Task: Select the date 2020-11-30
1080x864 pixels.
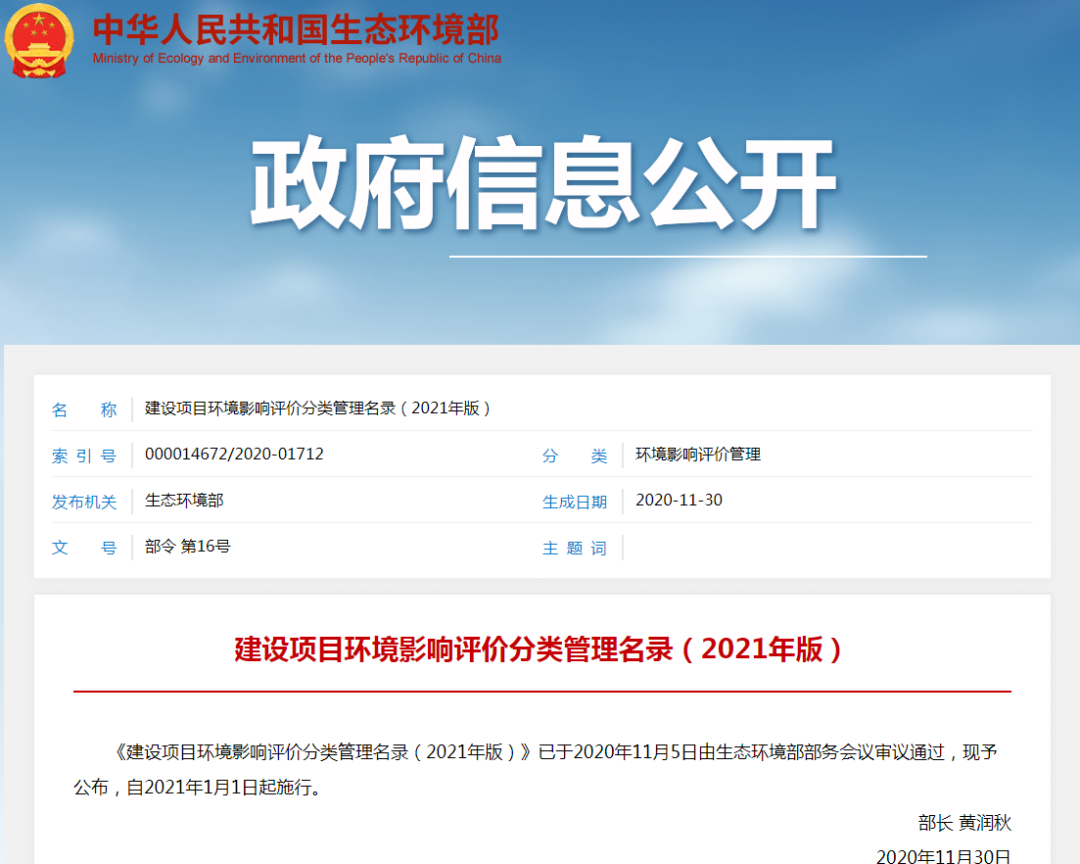Action: (x=679, y=500)
